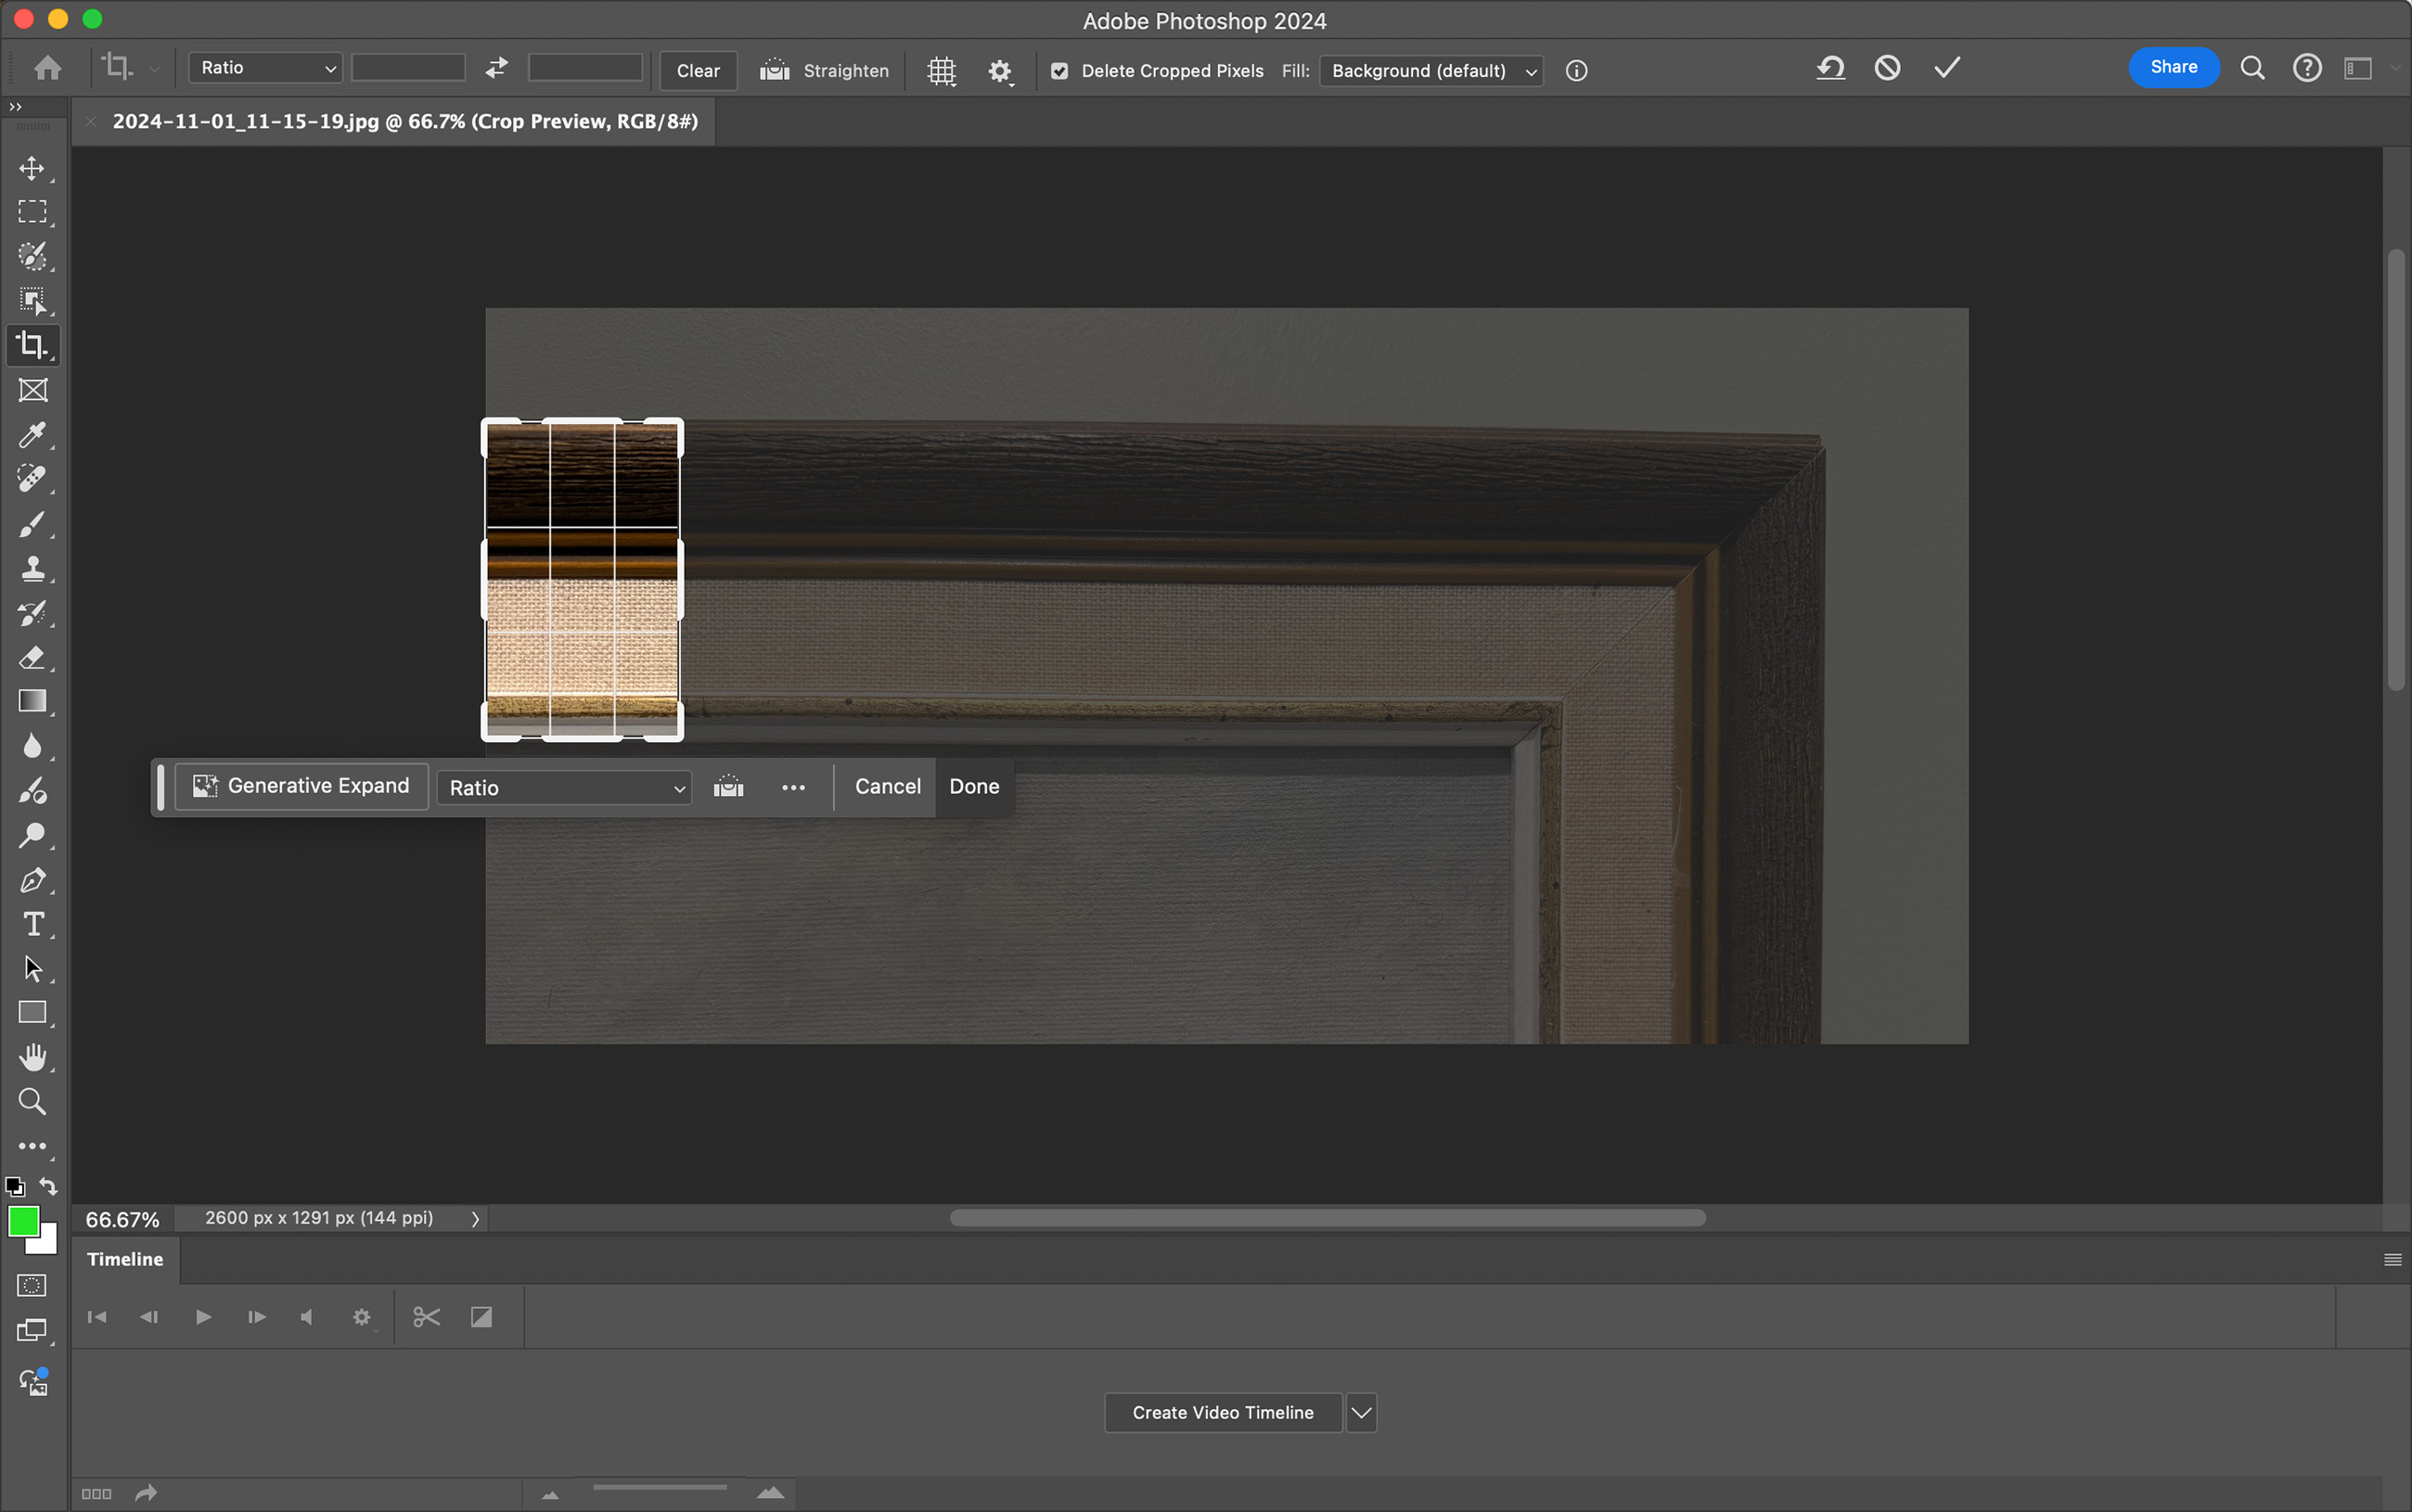Swap width and height values
2412x1512 pixels.
click(x=497, y=68)
